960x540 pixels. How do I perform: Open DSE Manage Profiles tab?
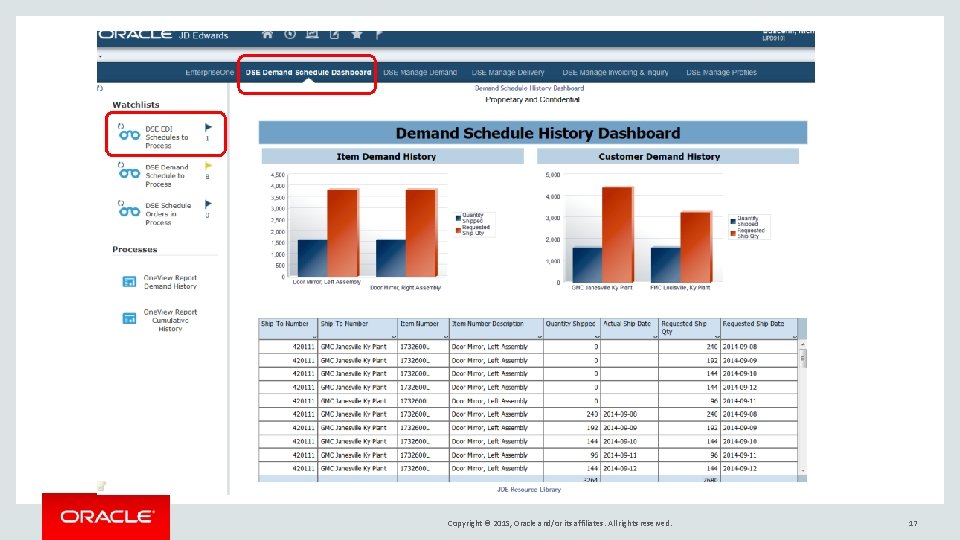coord(721,72)
